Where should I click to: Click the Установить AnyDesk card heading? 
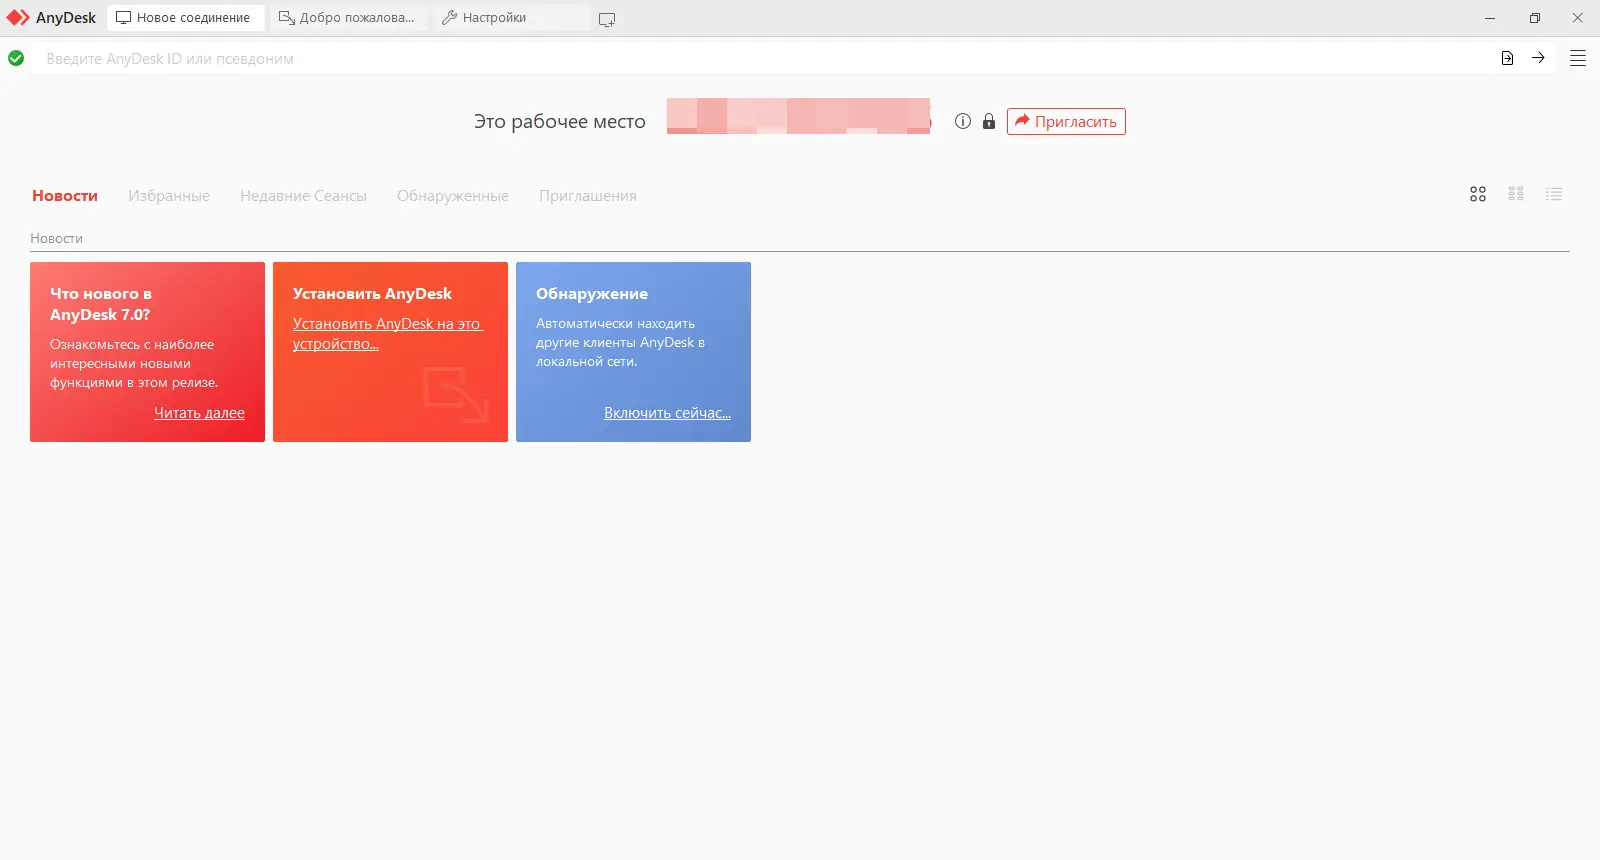click(372, 293)
